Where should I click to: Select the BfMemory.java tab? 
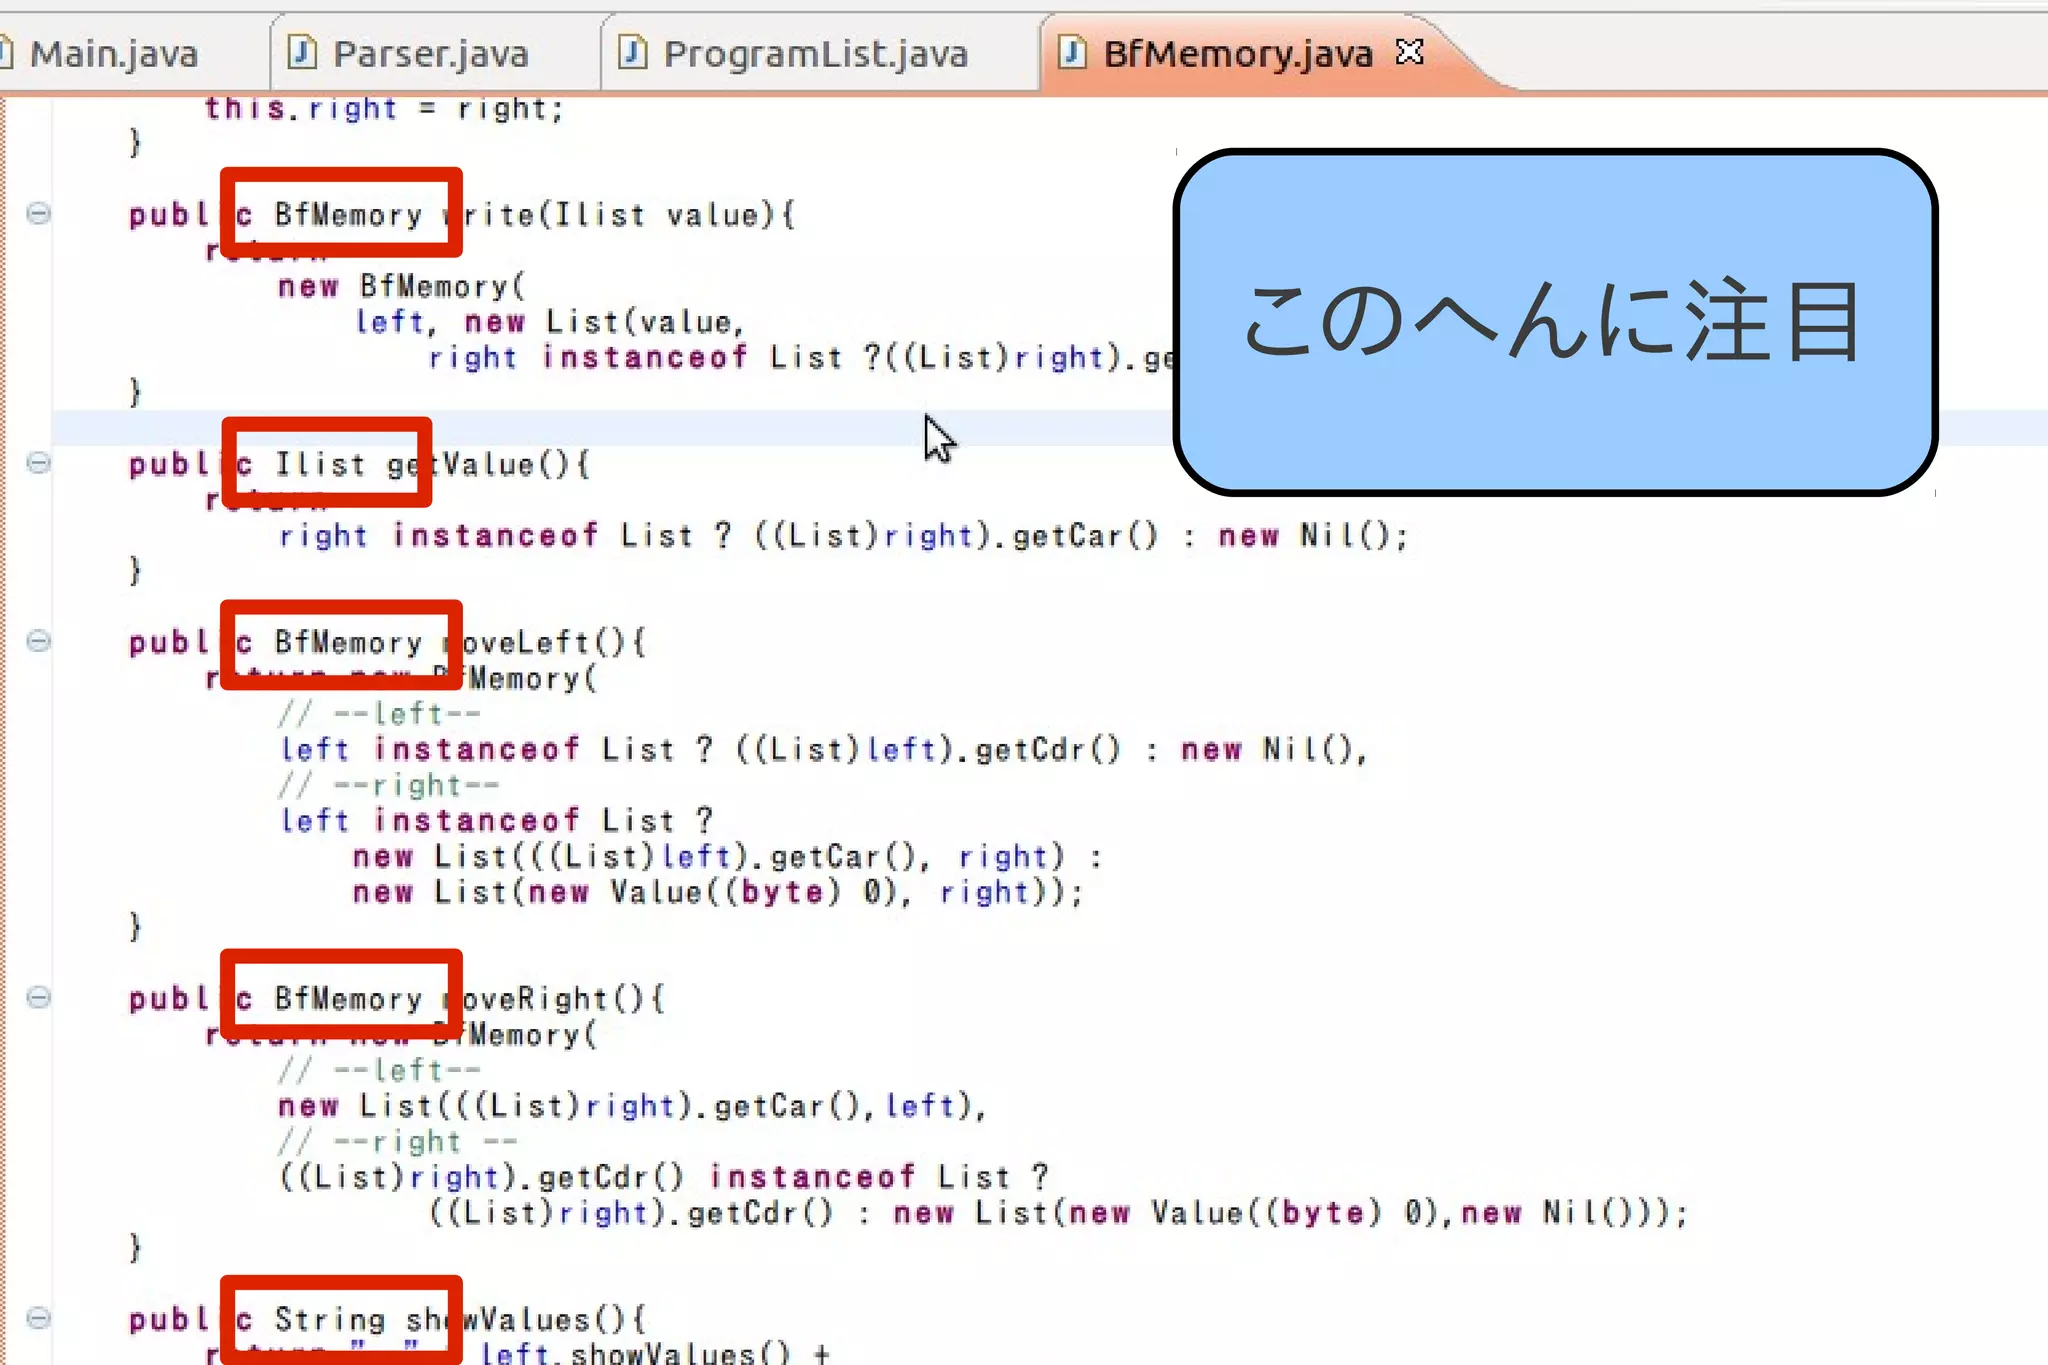tap(1237, 53)
